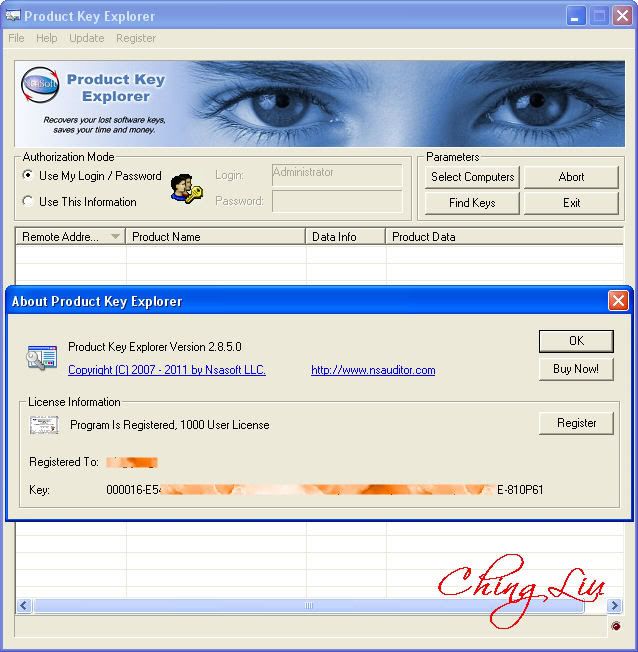Click the Buy Now! button

click(x=575, y=369)
